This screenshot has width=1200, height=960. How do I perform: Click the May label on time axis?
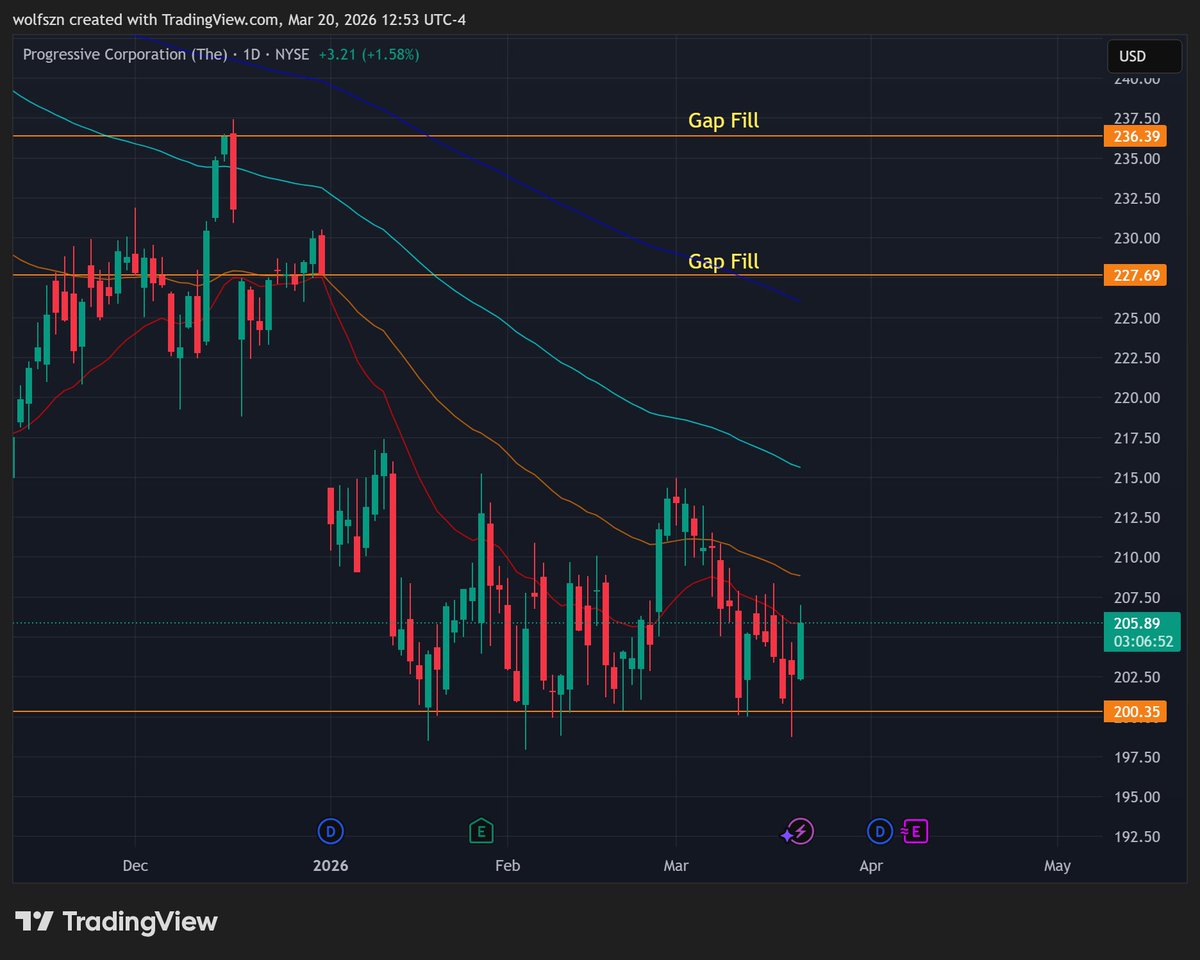click(1057, 866)
